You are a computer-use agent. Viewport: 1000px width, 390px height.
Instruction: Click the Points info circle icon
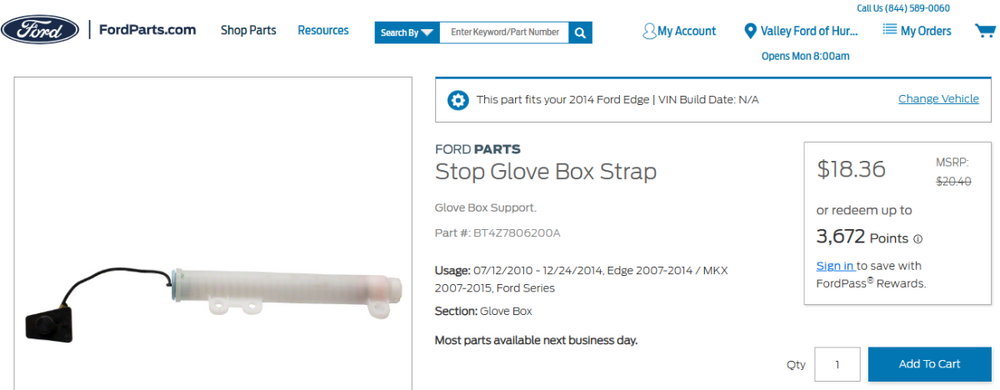click(x=918, y=240)
